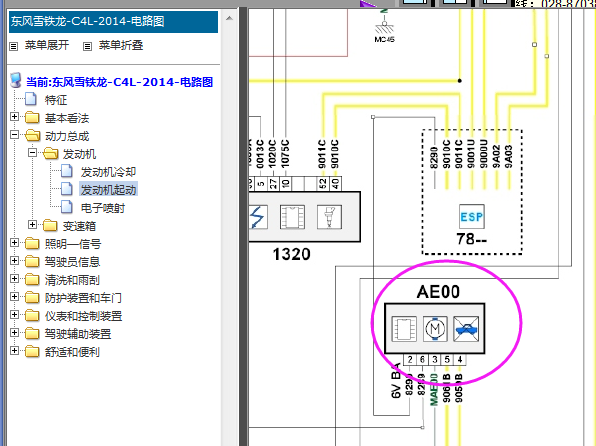Screen dimensions: 596x446
Task: Click the lightning spark icon in module 1320
Action: pos(258,217)
